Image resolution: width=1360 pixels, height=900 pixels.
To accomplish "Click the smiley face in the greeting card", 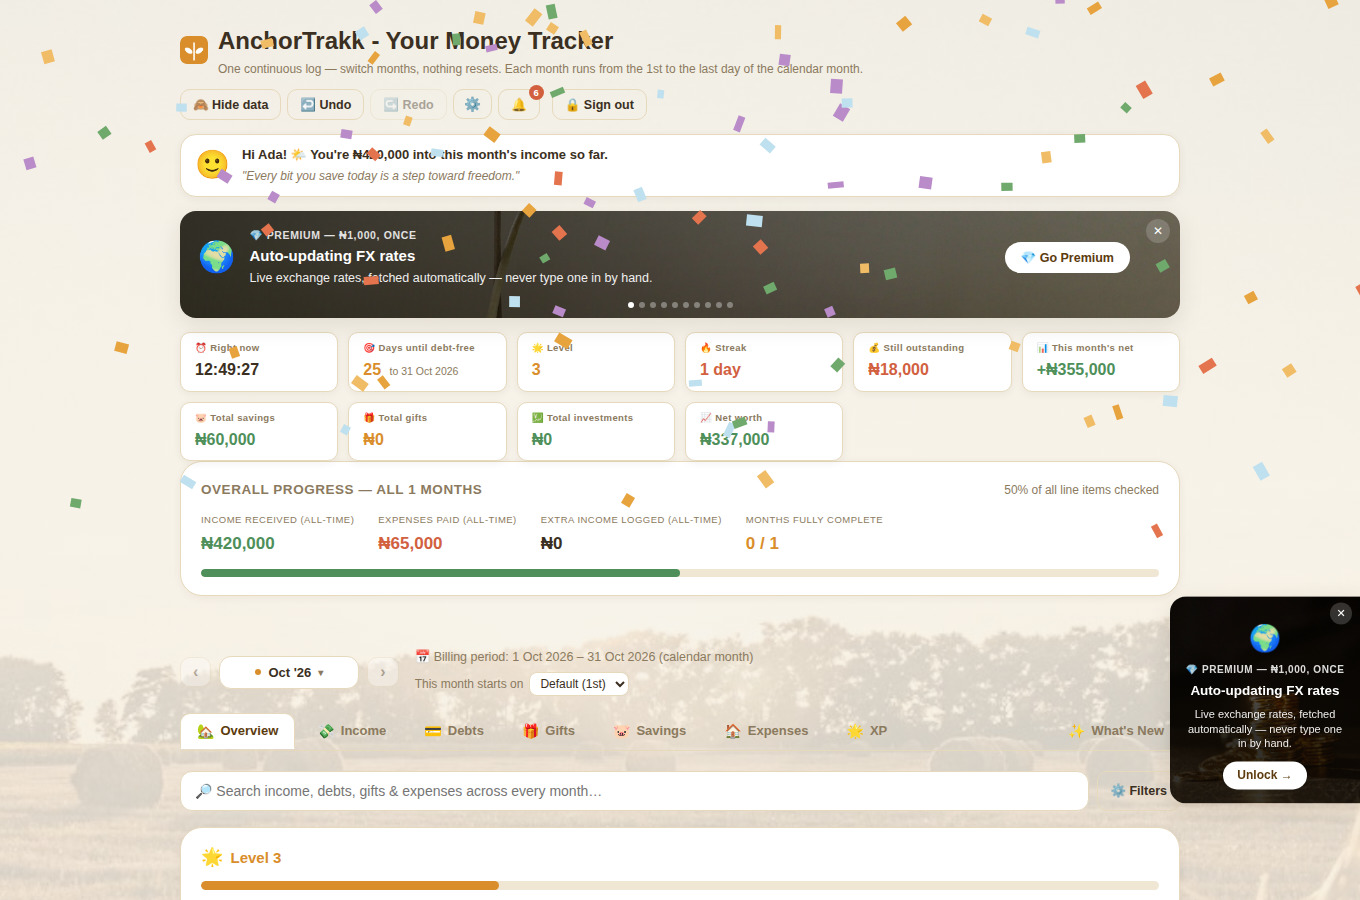I will [x=212, y=165].
